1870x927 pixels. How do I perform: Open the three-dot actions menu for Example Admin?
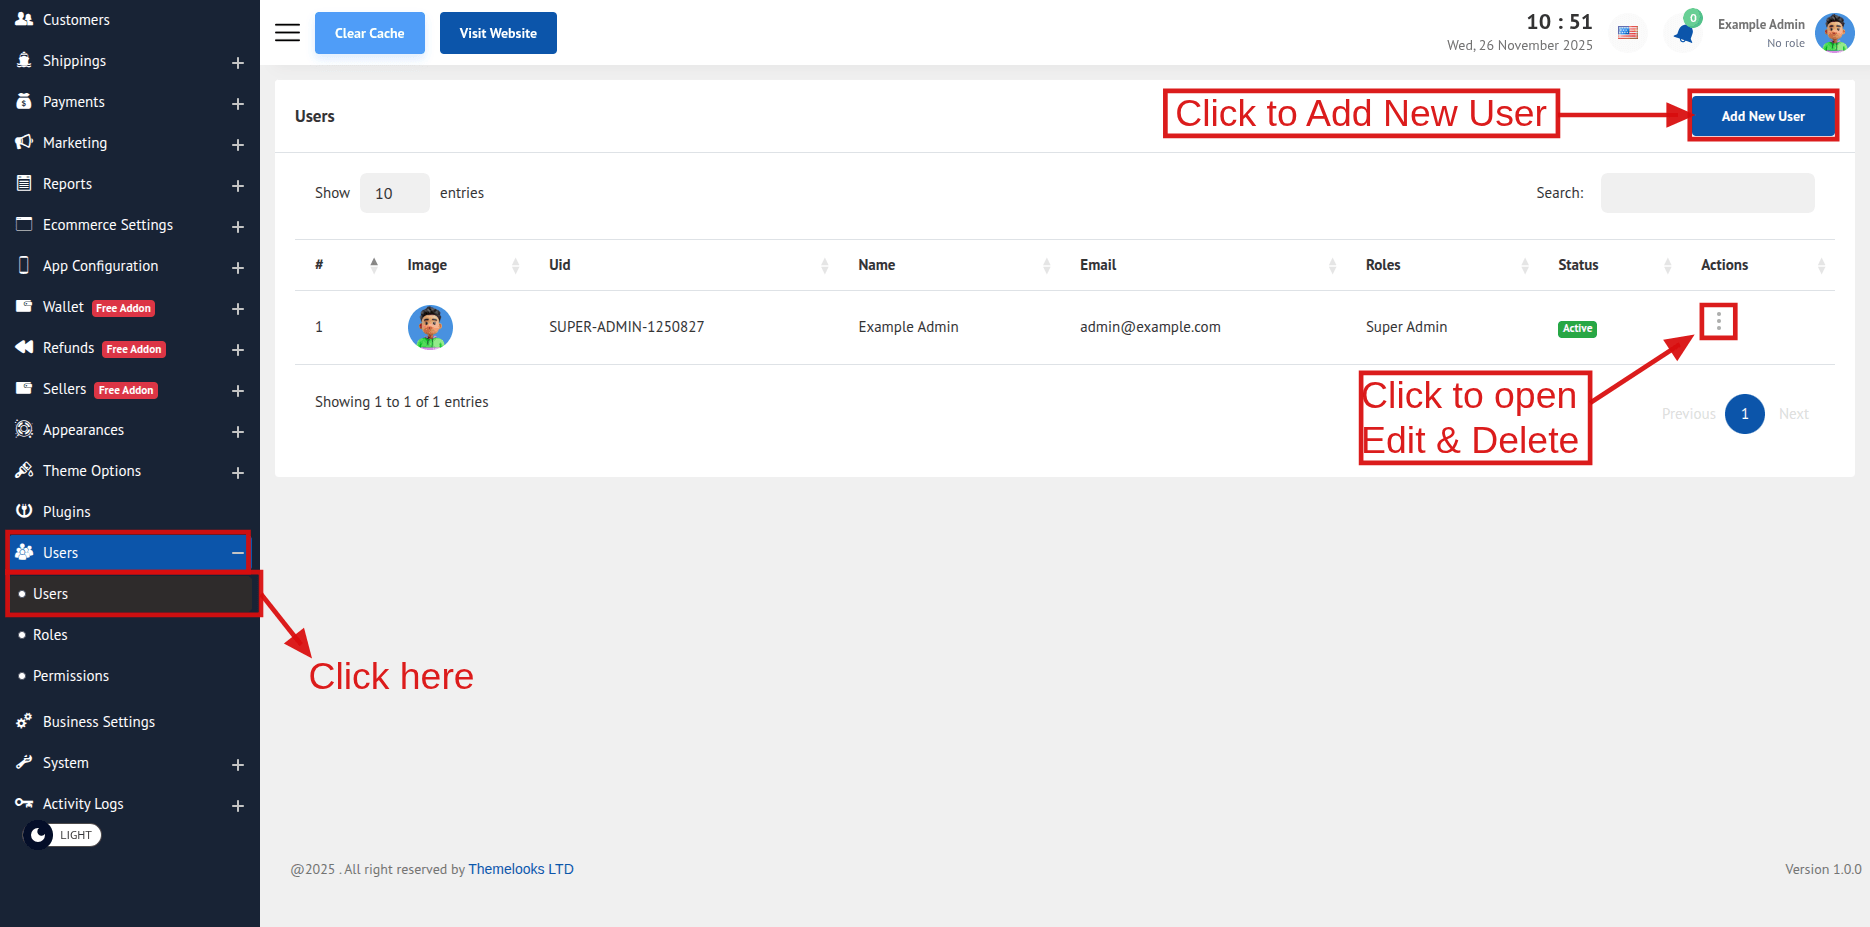[x=1718, y=322]
